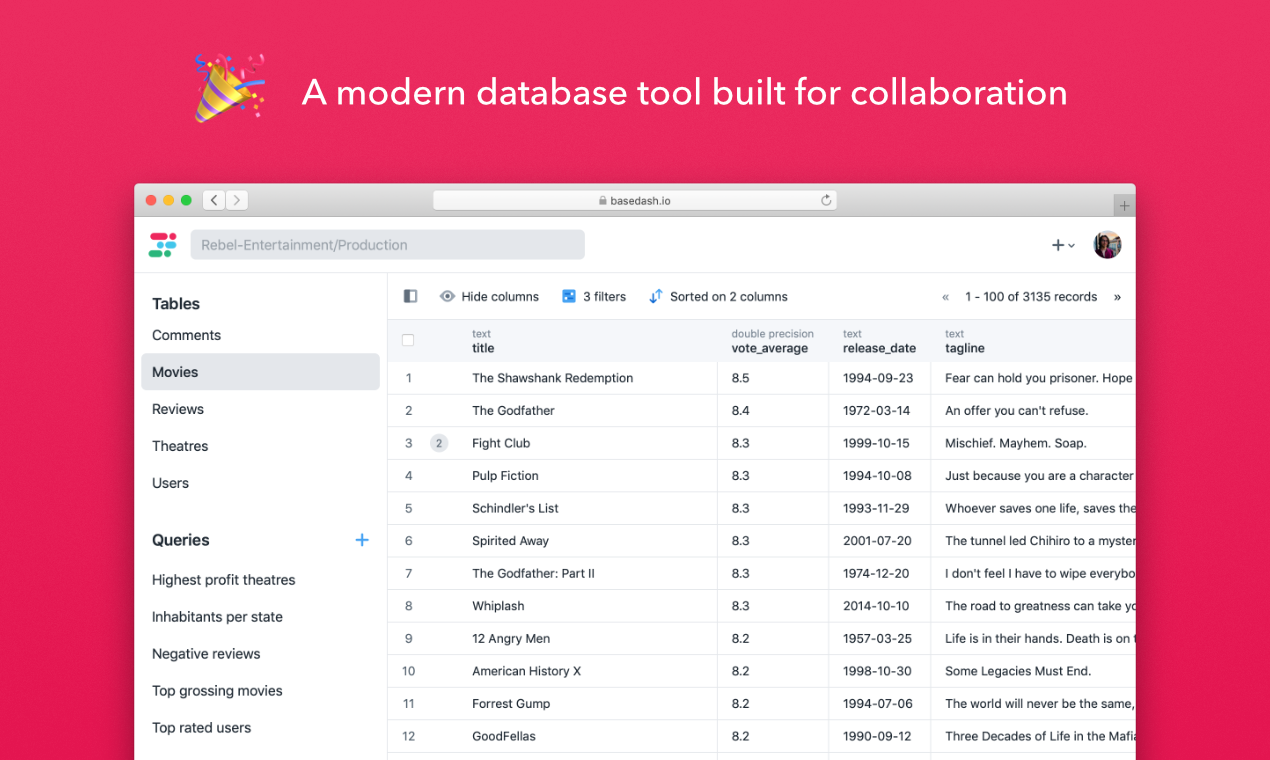Image resolution: width=1270 pixels, height=760 pixels.
Task: Click the Rebel-Entertainment/Production search field
Action: (387, 244)
